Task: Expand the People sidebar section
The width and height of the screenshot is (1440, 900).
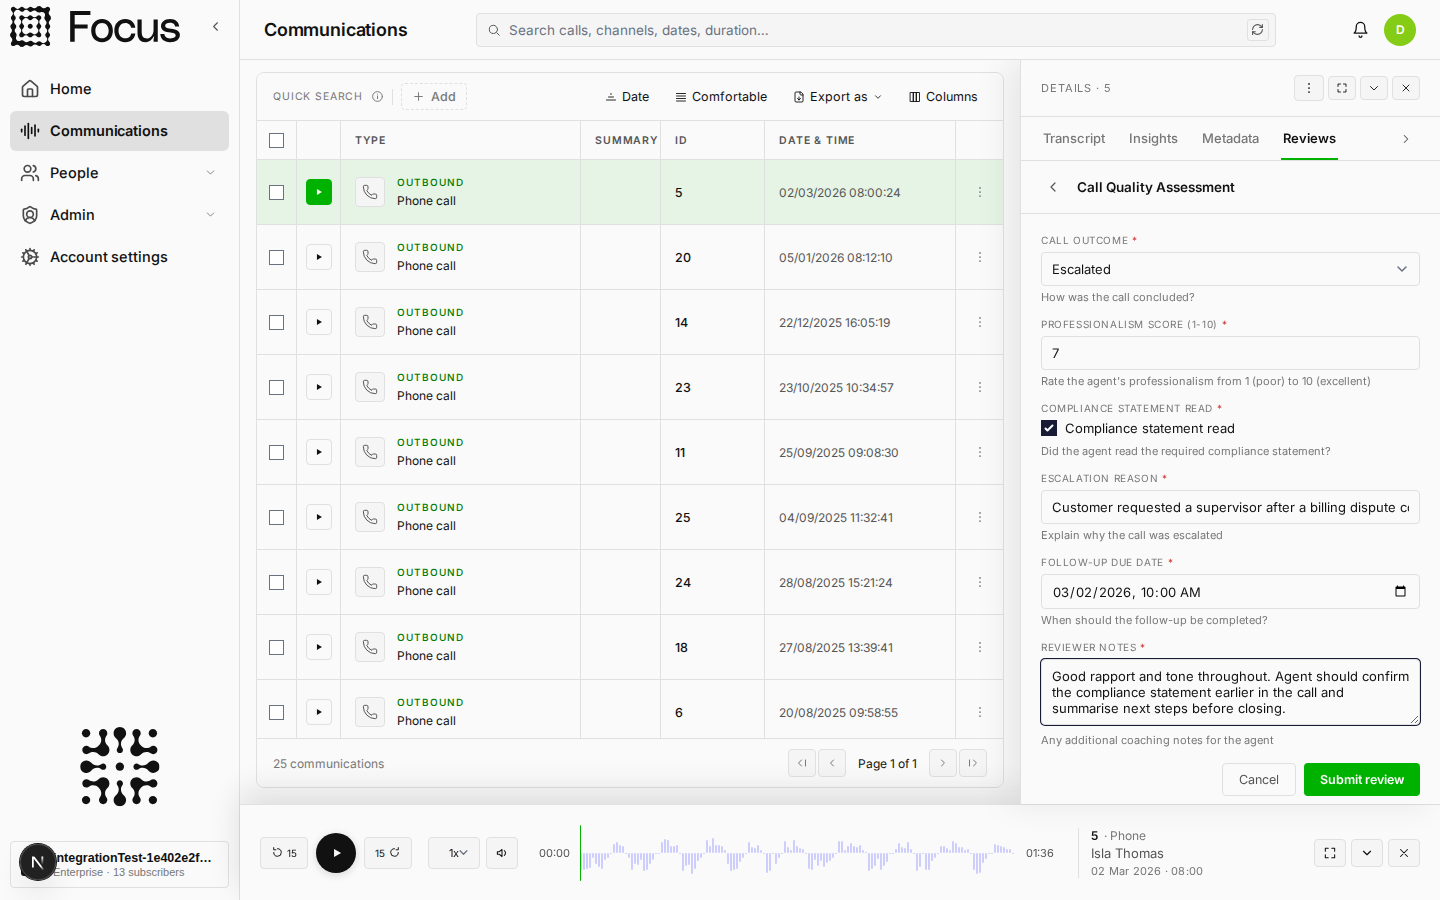Action: tap(119, 173)
